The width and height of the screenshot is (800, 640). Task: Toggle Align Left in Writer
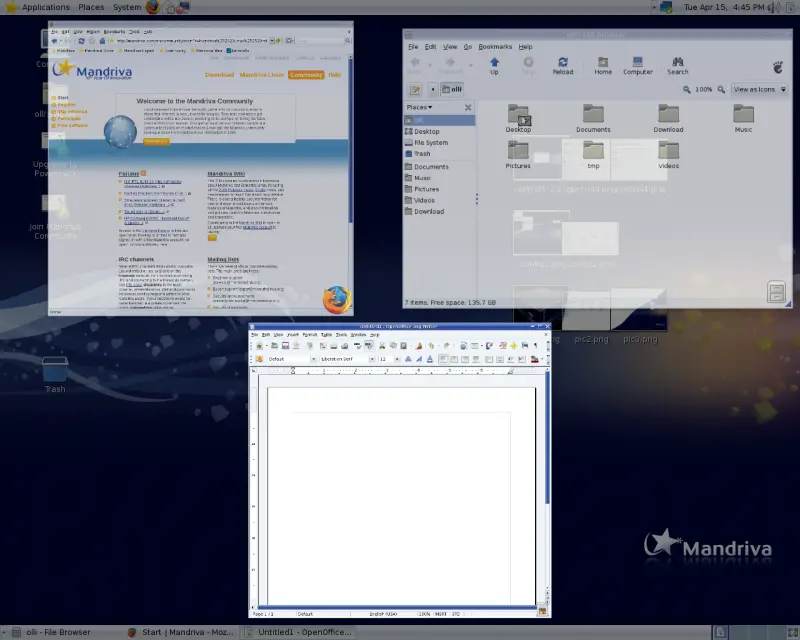click(443, 359)
